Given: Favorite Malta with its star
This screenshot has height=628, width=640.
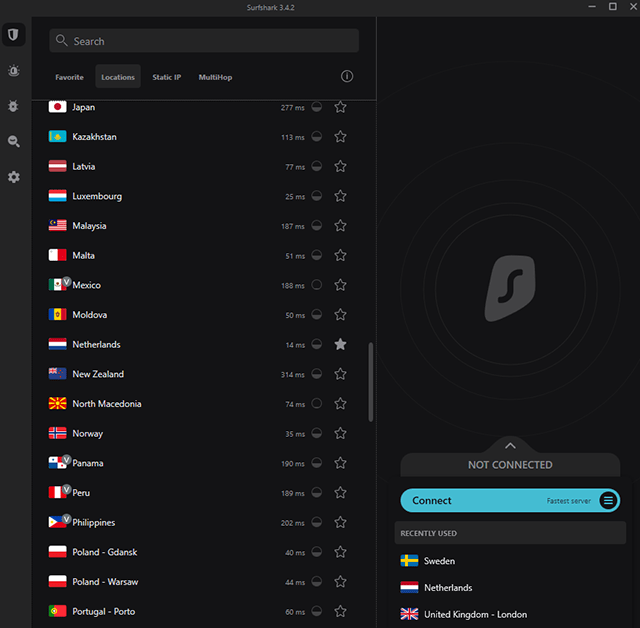Looking at the screenshot, I should pos(340,255).
